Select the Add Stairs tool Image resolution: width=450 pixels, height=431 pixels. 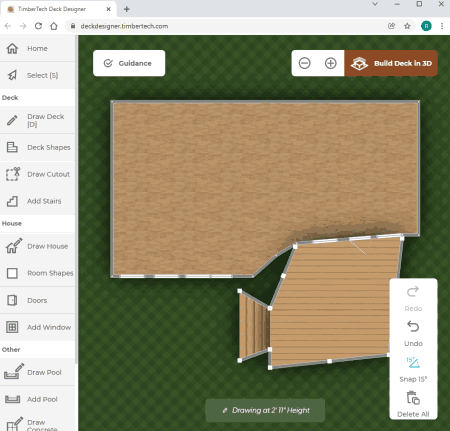[37, 201]
